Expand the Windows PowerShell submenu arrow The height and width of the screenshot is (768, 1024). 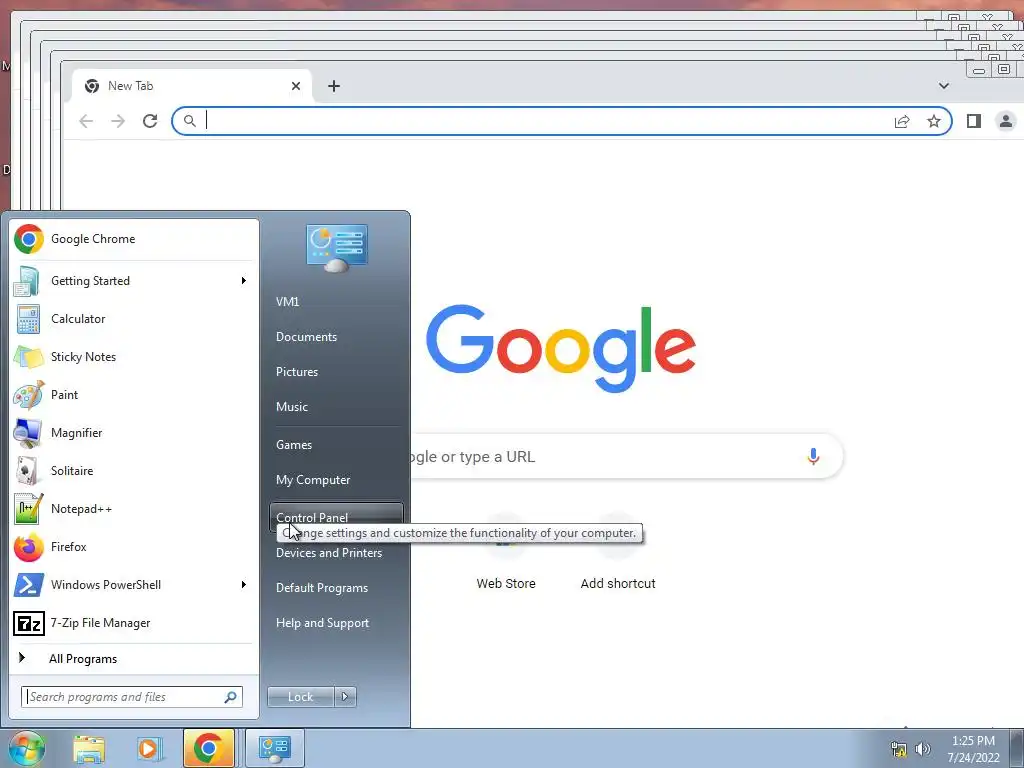[x=244, y=584]
